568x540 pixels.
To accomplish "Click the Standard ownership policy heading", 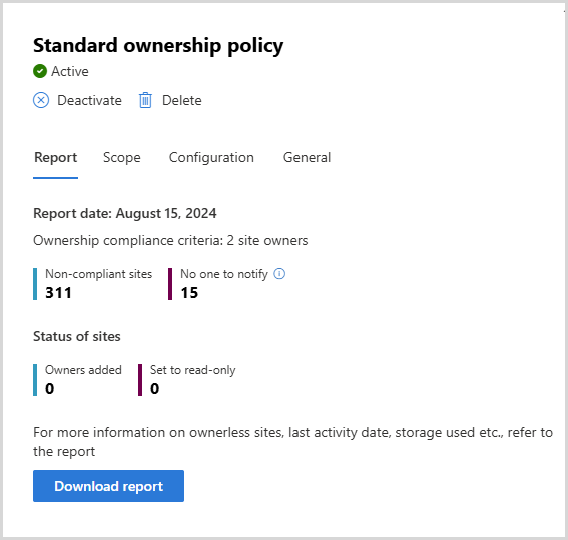I will click(158, 46).
